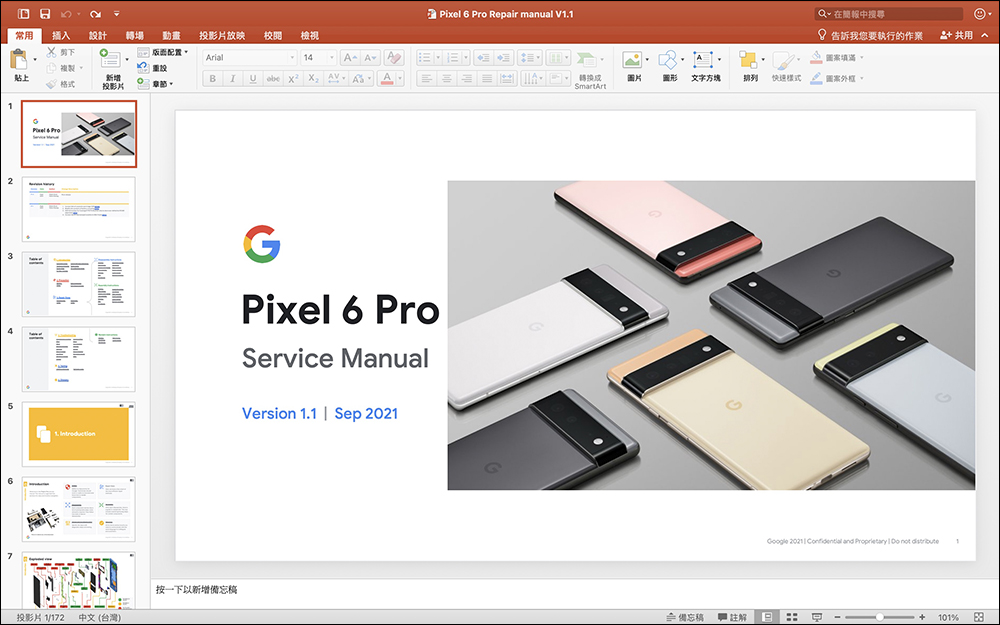Align text left
This screenshot has width=1000, height=625.
click(x=426, y=78)
